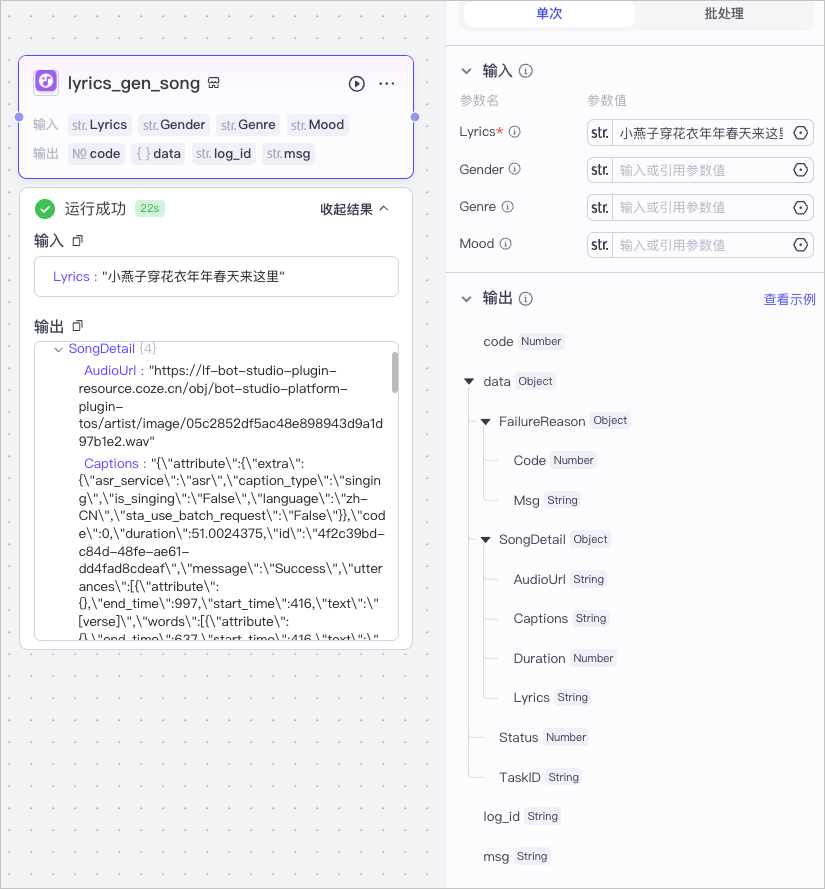This screenshot has height=889, width=825.
Task: Click the output panel vertical scrollbar
Action: [395, 372]
